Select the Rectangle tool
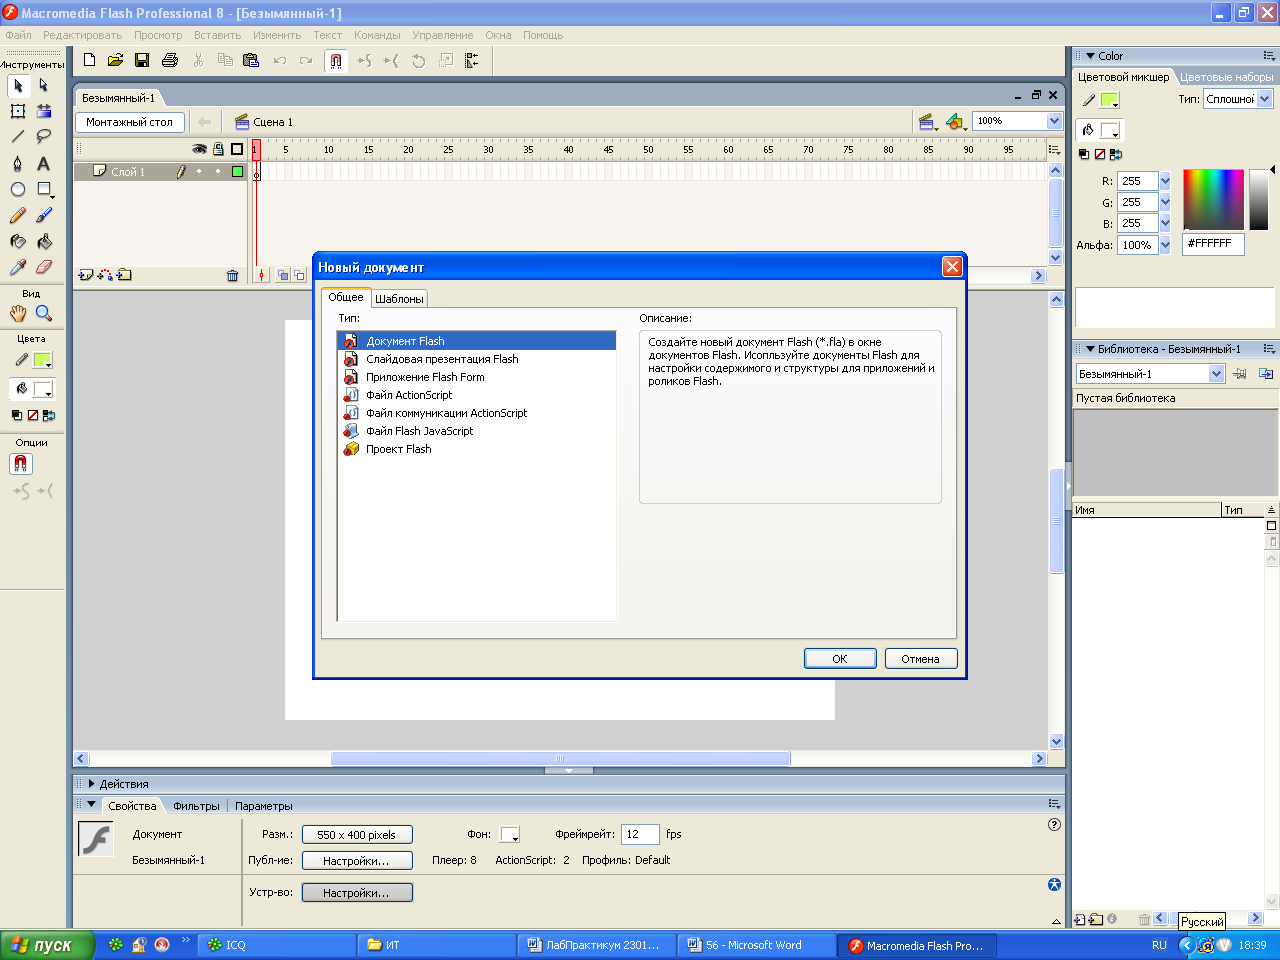 tap(44, 189)
